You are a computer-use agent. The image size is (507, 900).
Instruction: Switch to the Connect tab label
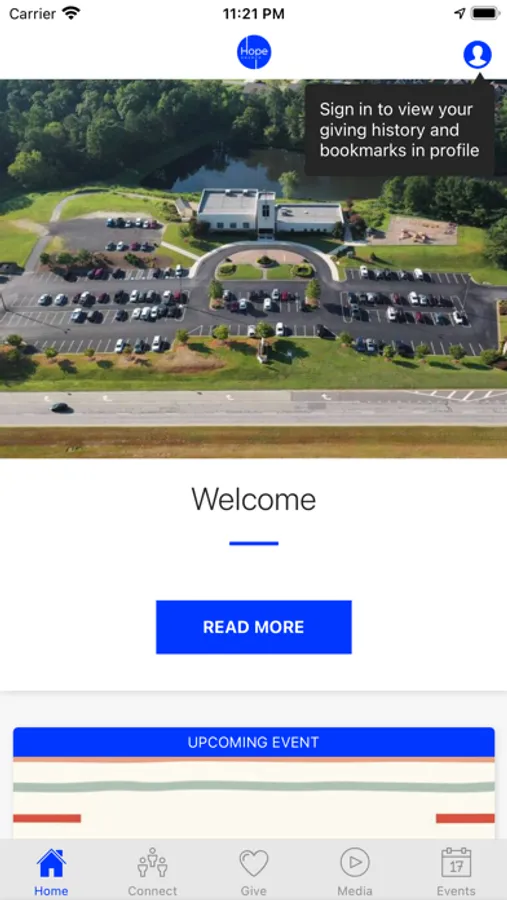[x=152, y=891]
